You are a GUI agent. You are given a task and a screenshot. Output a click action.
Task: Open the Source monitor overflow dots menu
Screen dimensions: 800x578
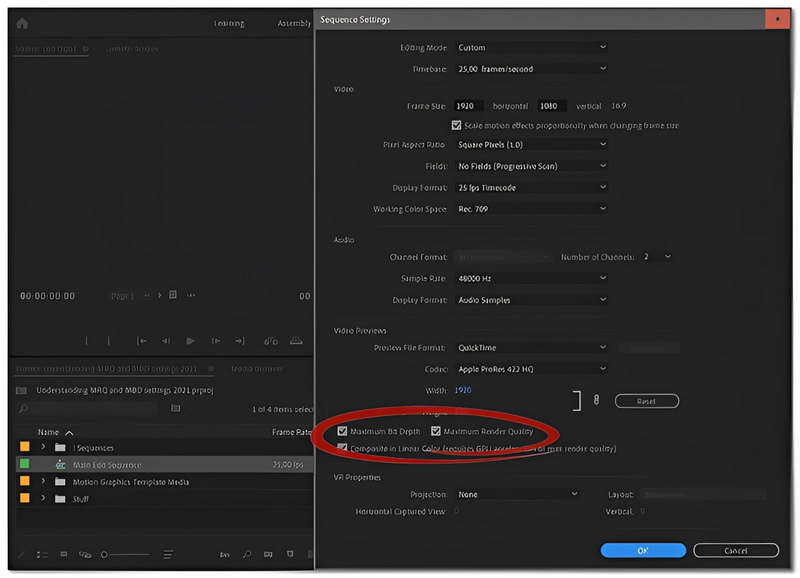[191, 295]
